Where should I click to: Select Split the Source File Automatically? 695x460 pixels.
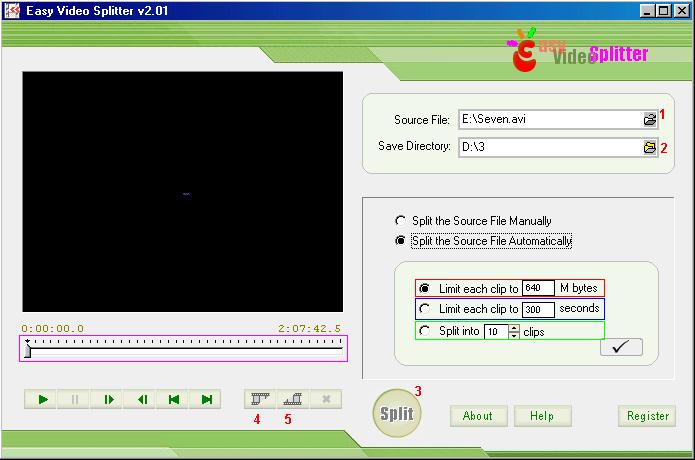[401, 241]
